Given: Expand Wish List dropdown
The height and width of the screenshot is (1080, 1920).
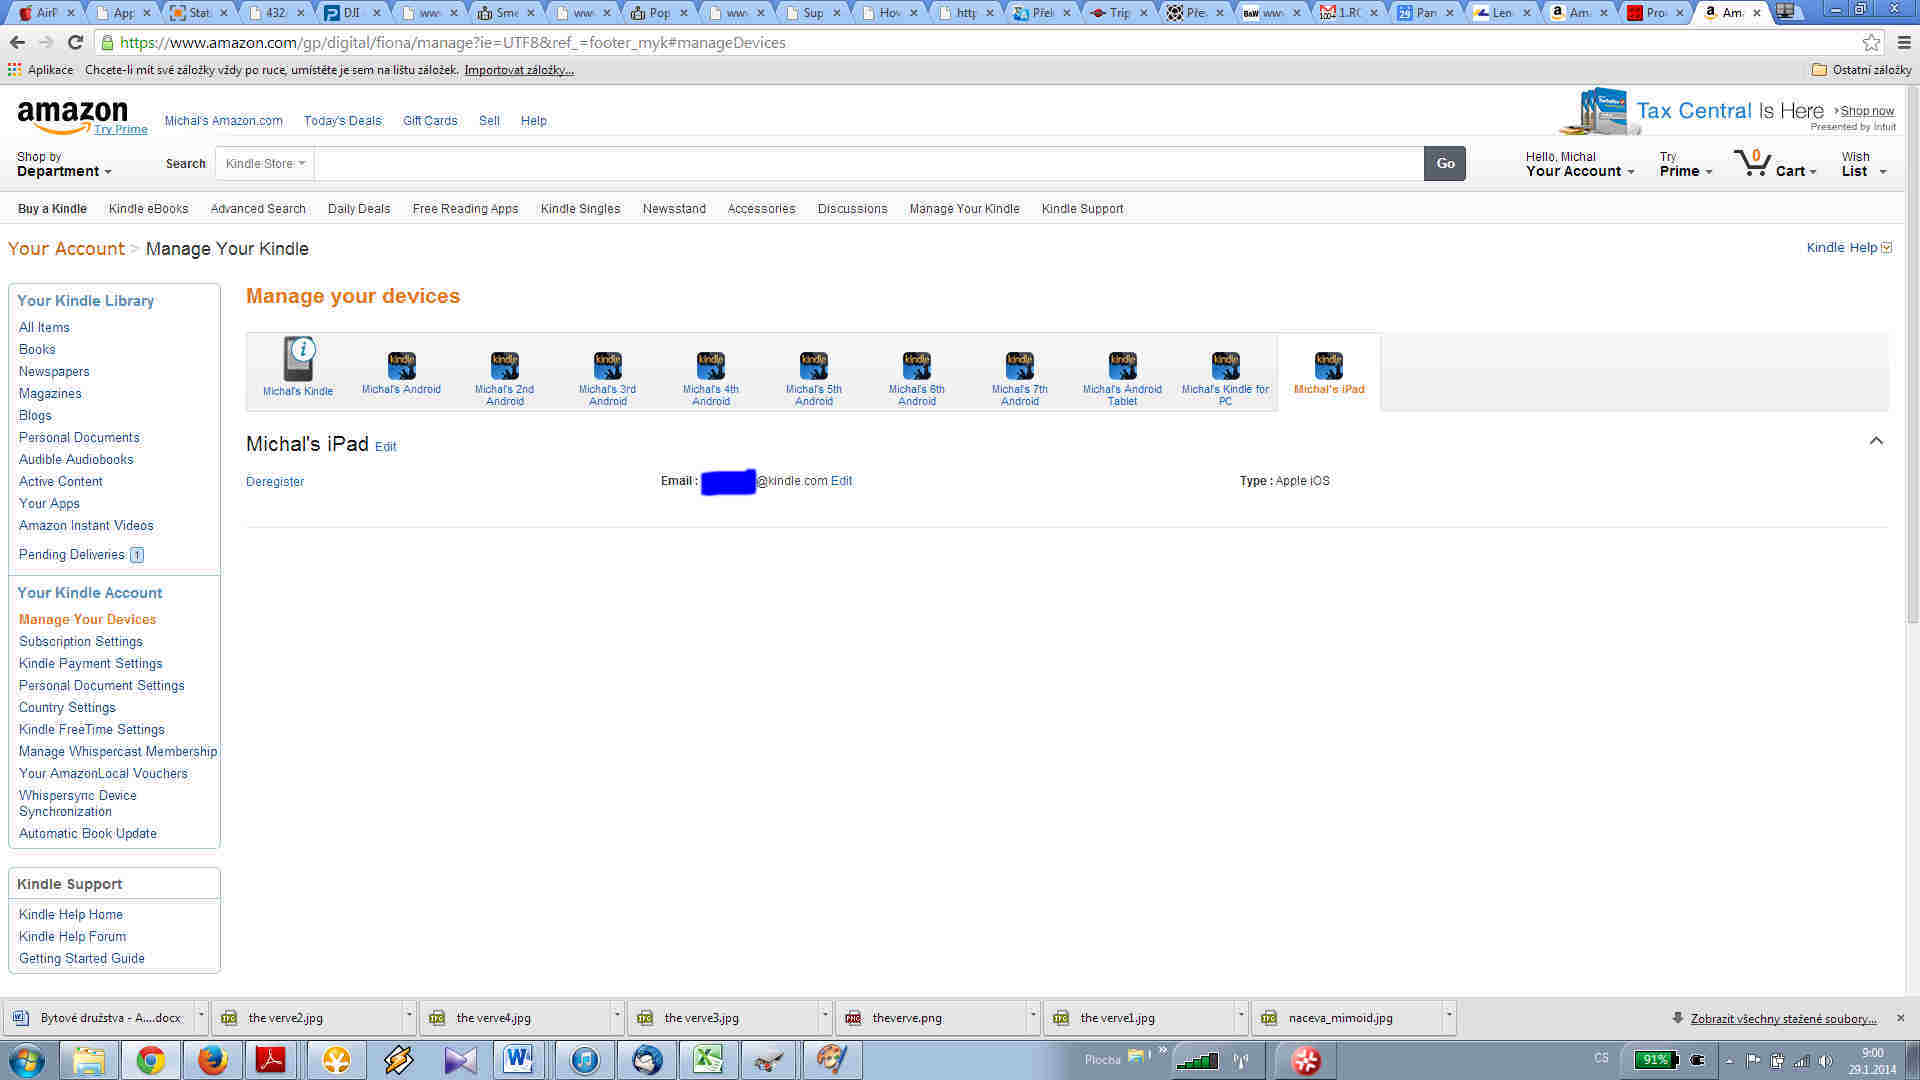Looking at the screenshot, I should (x=1864, y=164).
